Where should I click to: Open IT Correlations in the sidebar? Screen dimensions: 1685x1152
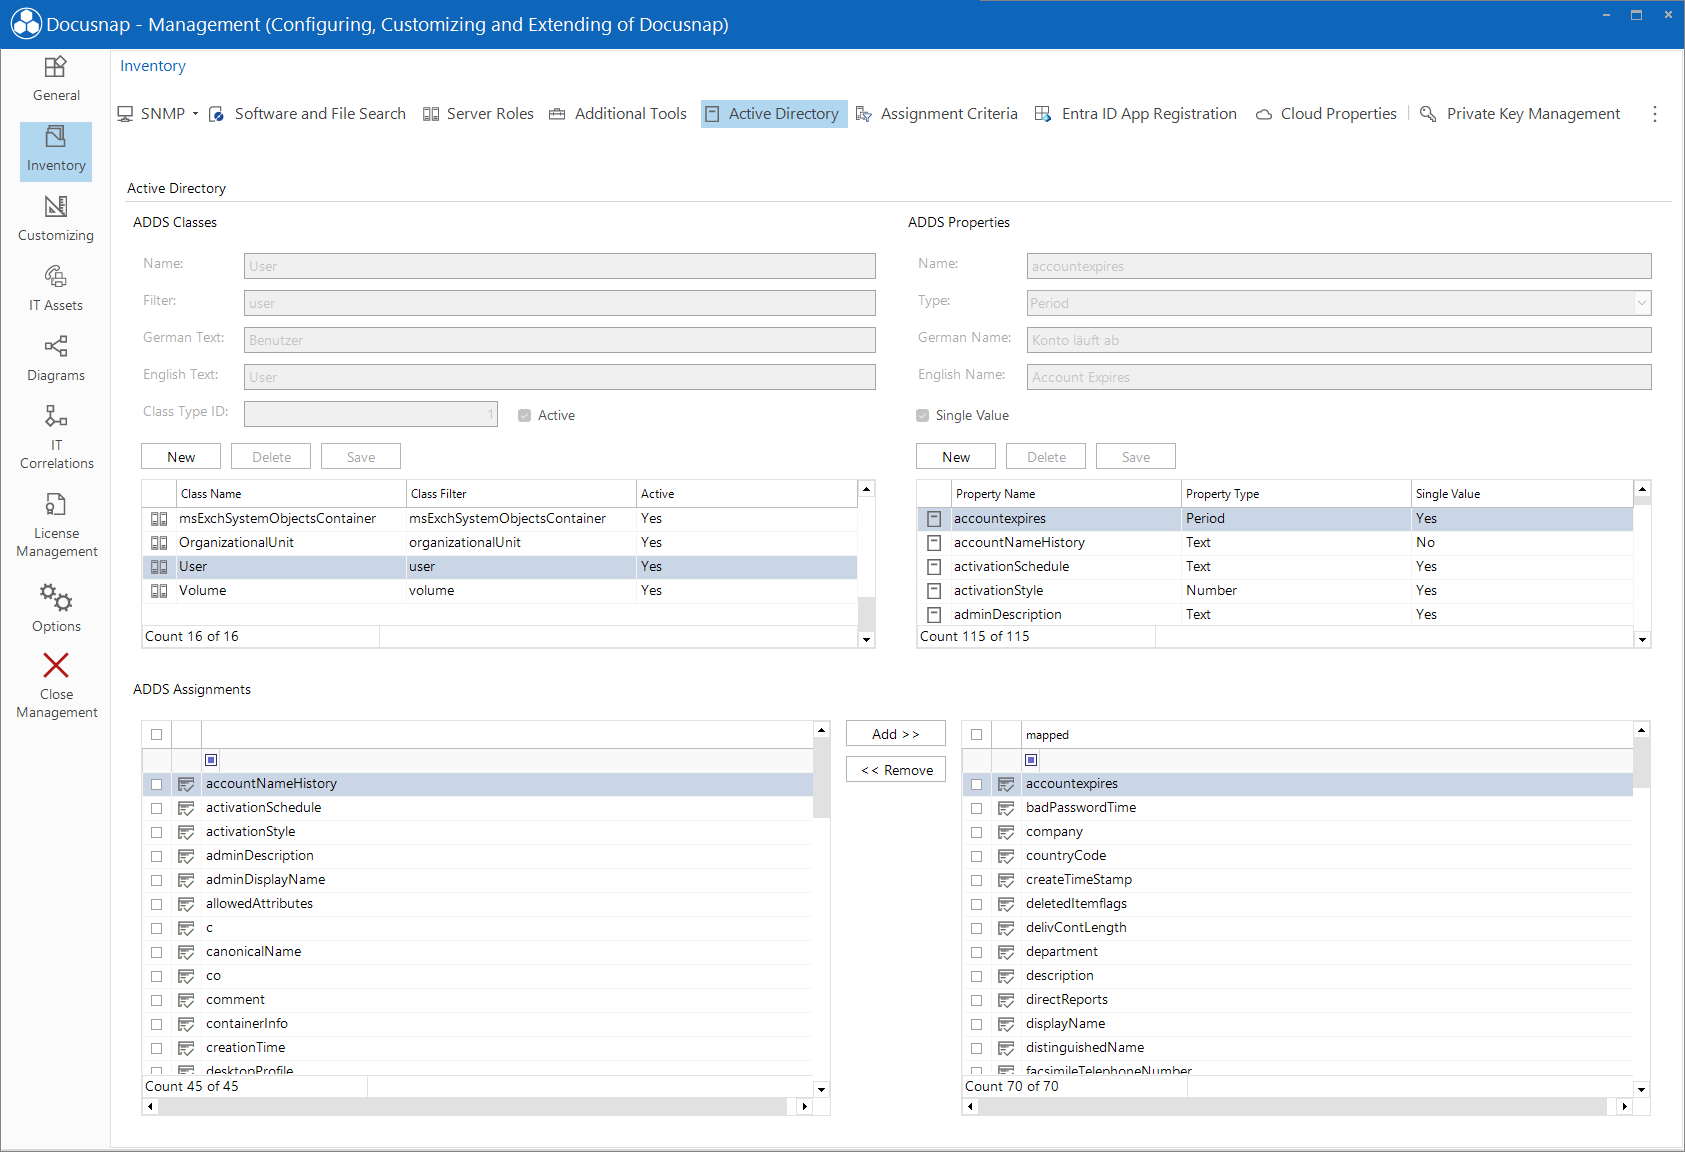click(56, 437)
